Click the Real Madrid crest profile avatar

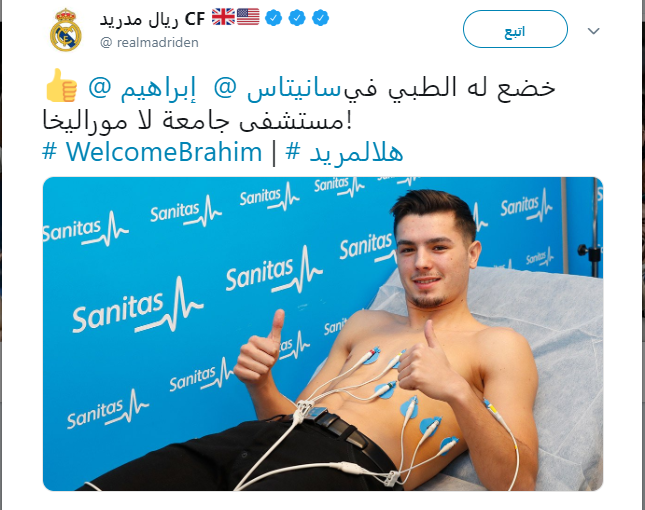tap(66, 30)
